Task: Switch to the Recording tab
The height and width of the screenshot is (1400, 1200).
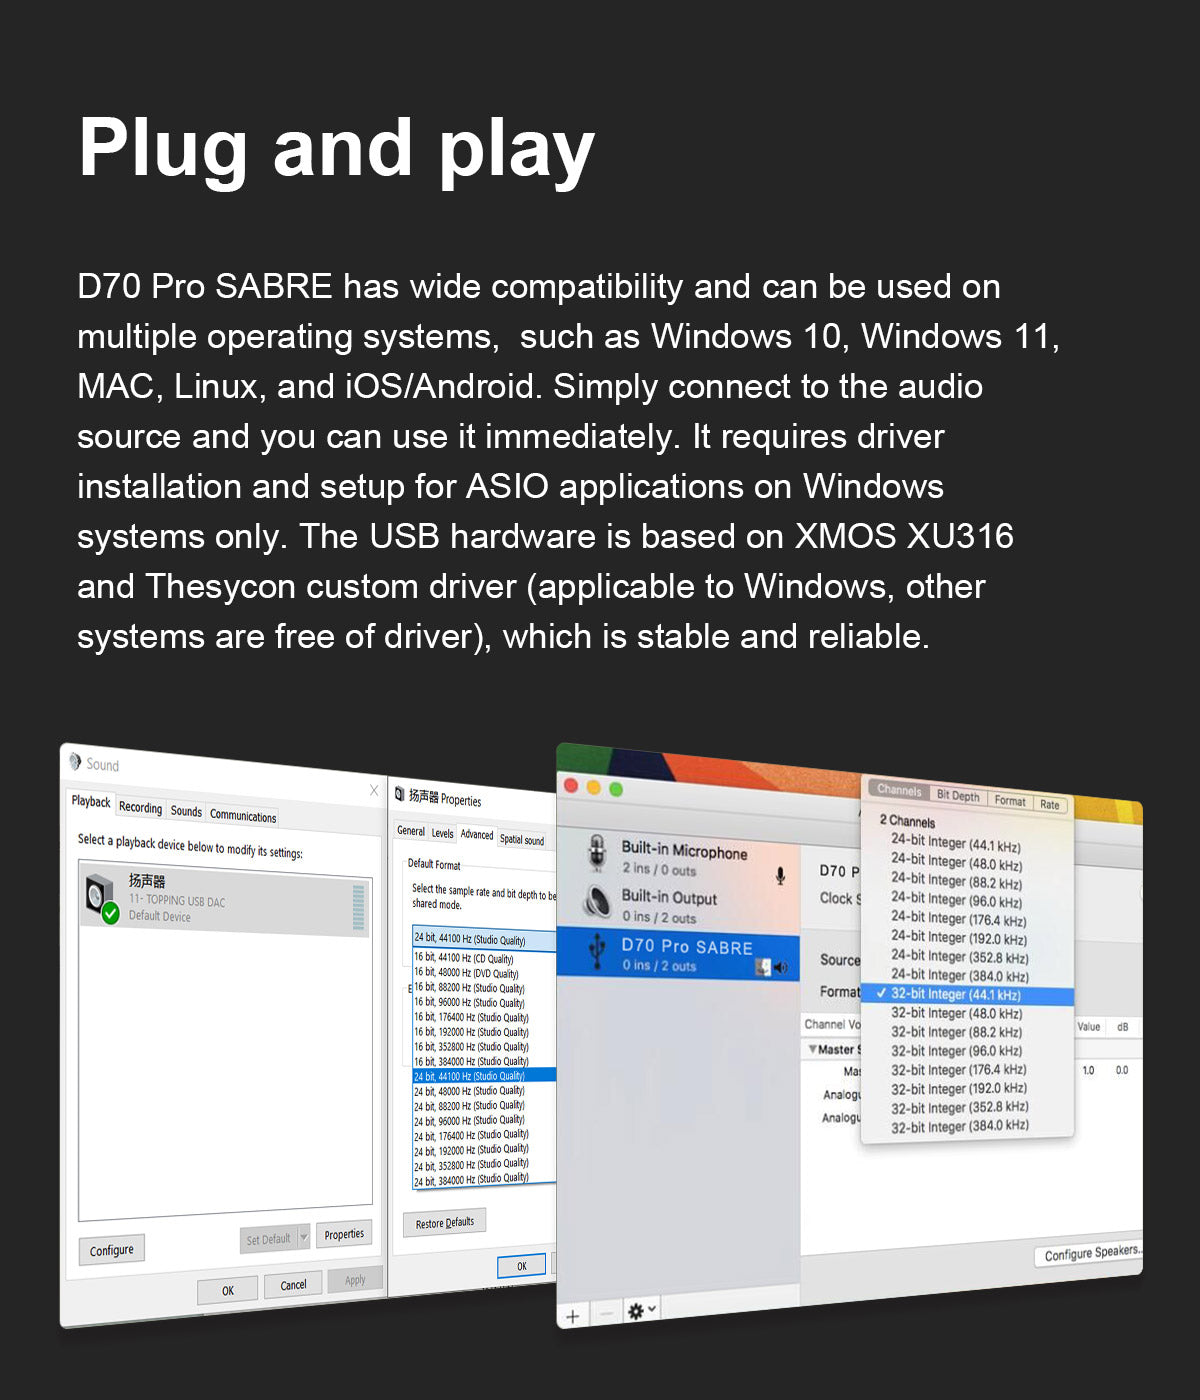Action: [140, 807]
